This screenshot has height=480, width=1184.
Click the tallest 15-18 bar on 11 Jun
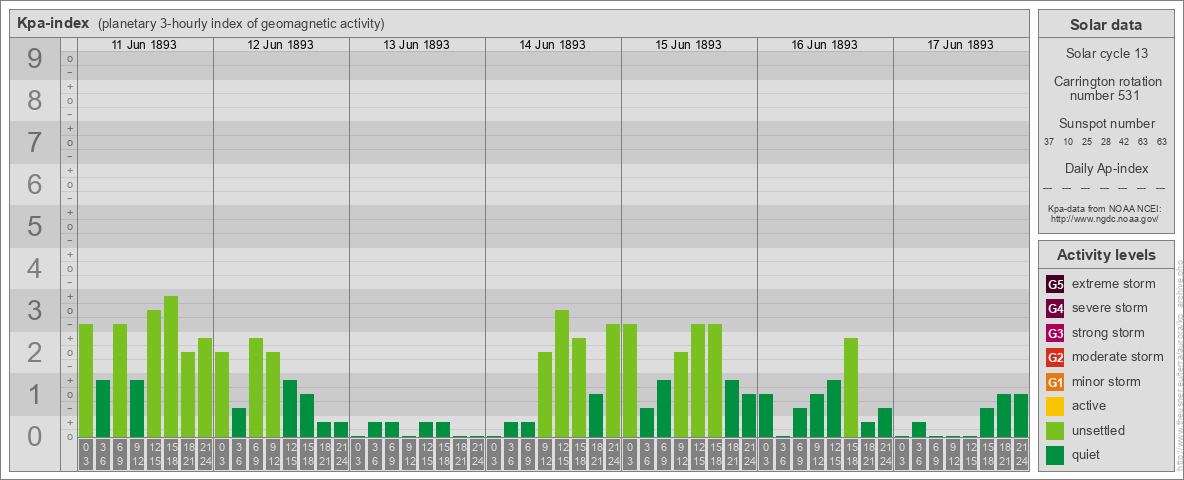(171, 367)
